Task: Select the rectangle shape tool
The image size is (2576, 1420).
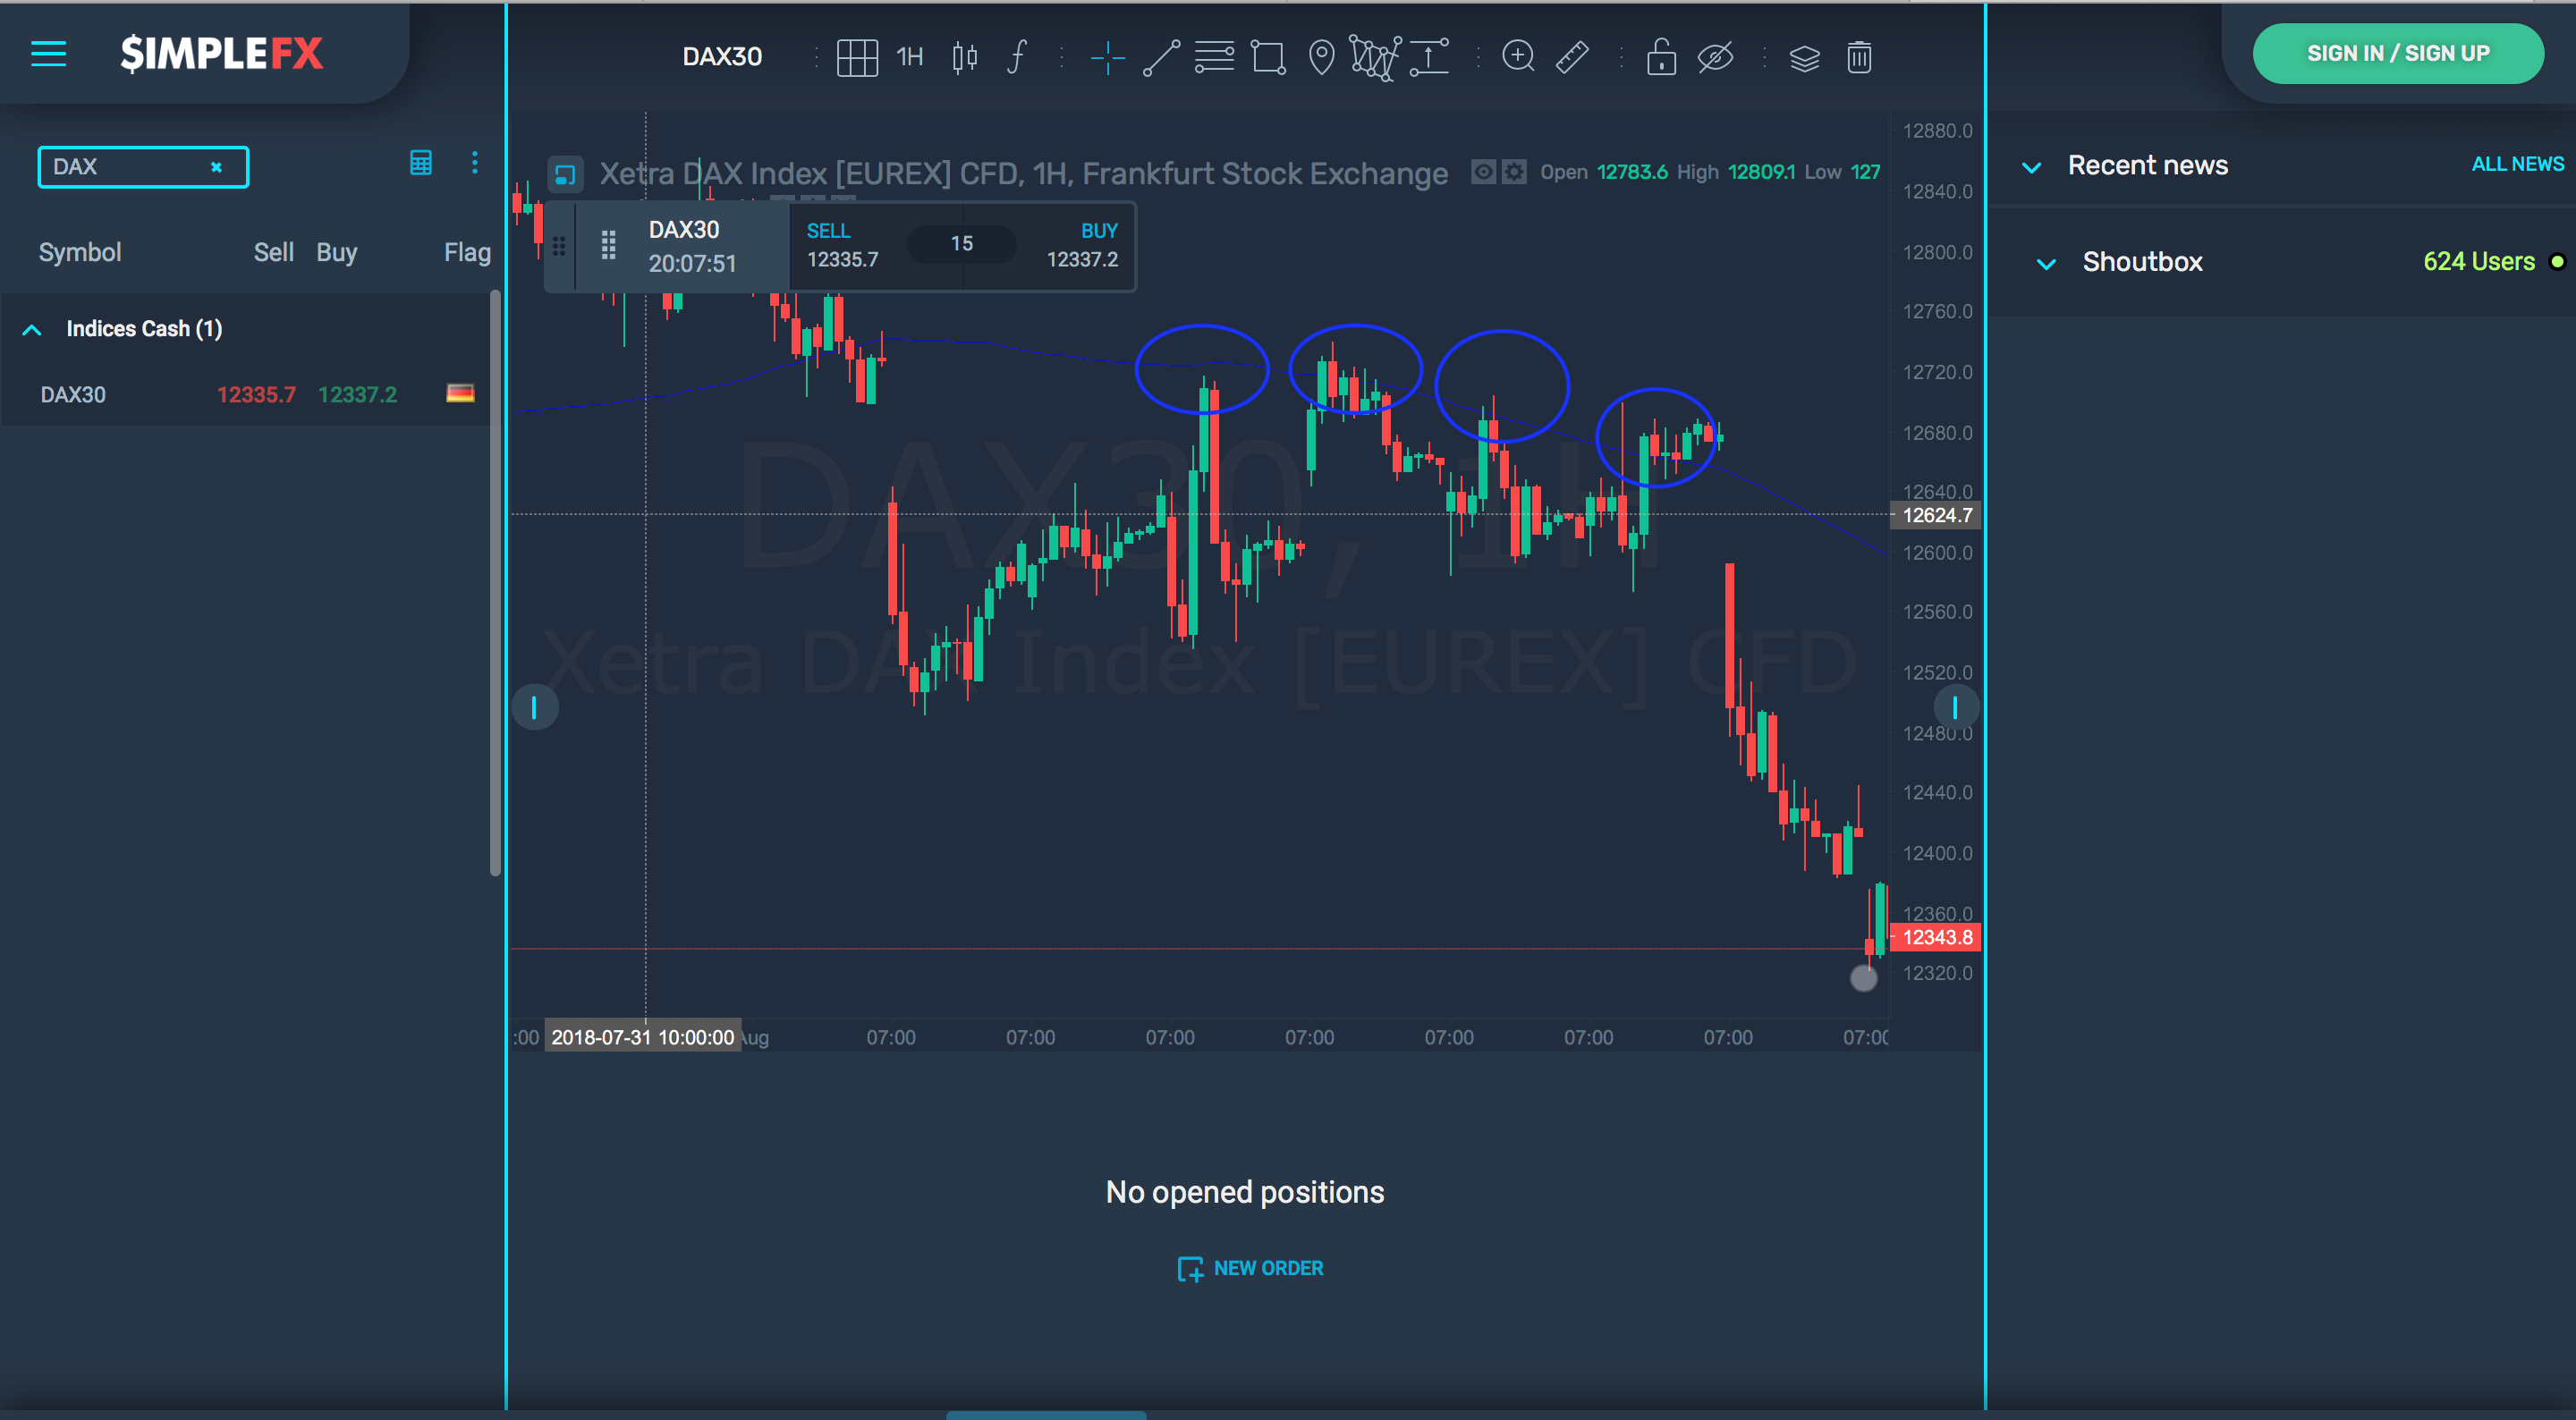Action: coord(1268,57)
